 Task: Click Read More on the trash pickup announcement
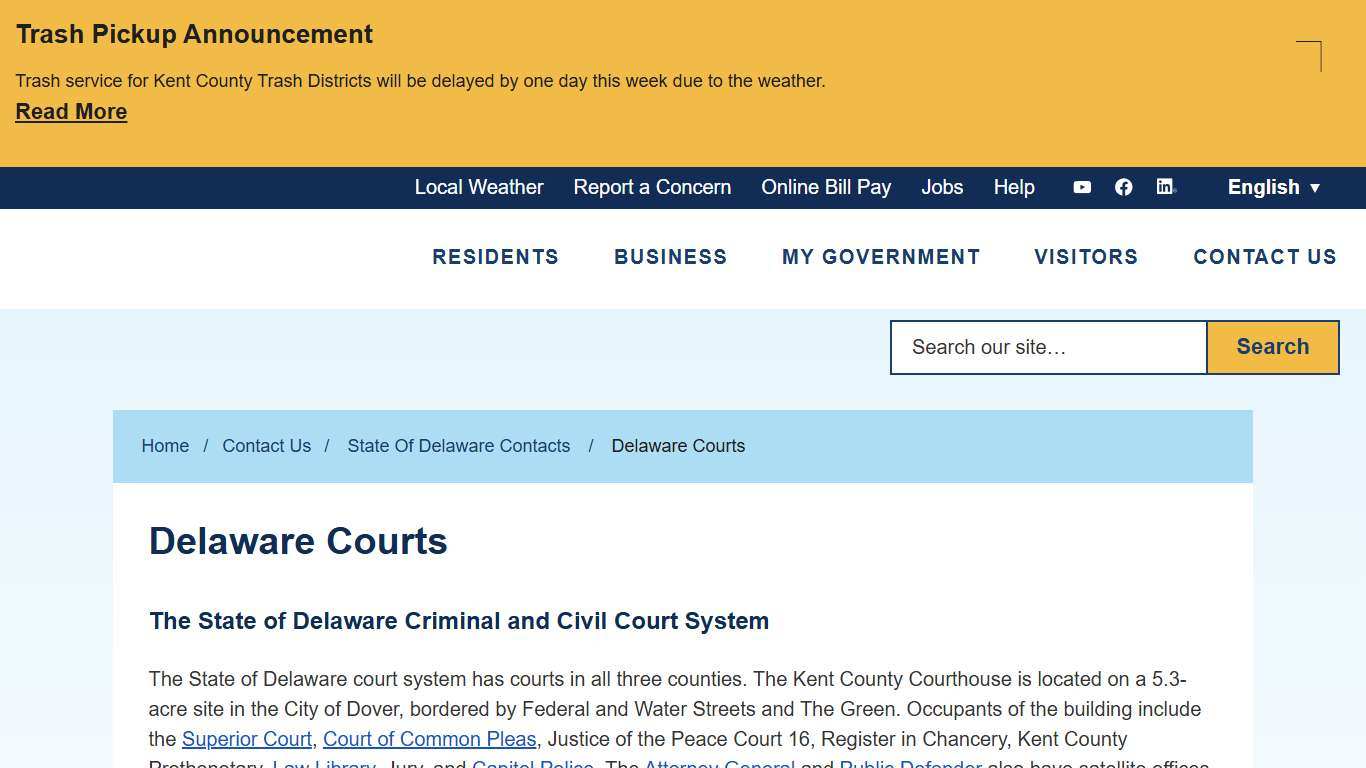click(x=70, y=111)
